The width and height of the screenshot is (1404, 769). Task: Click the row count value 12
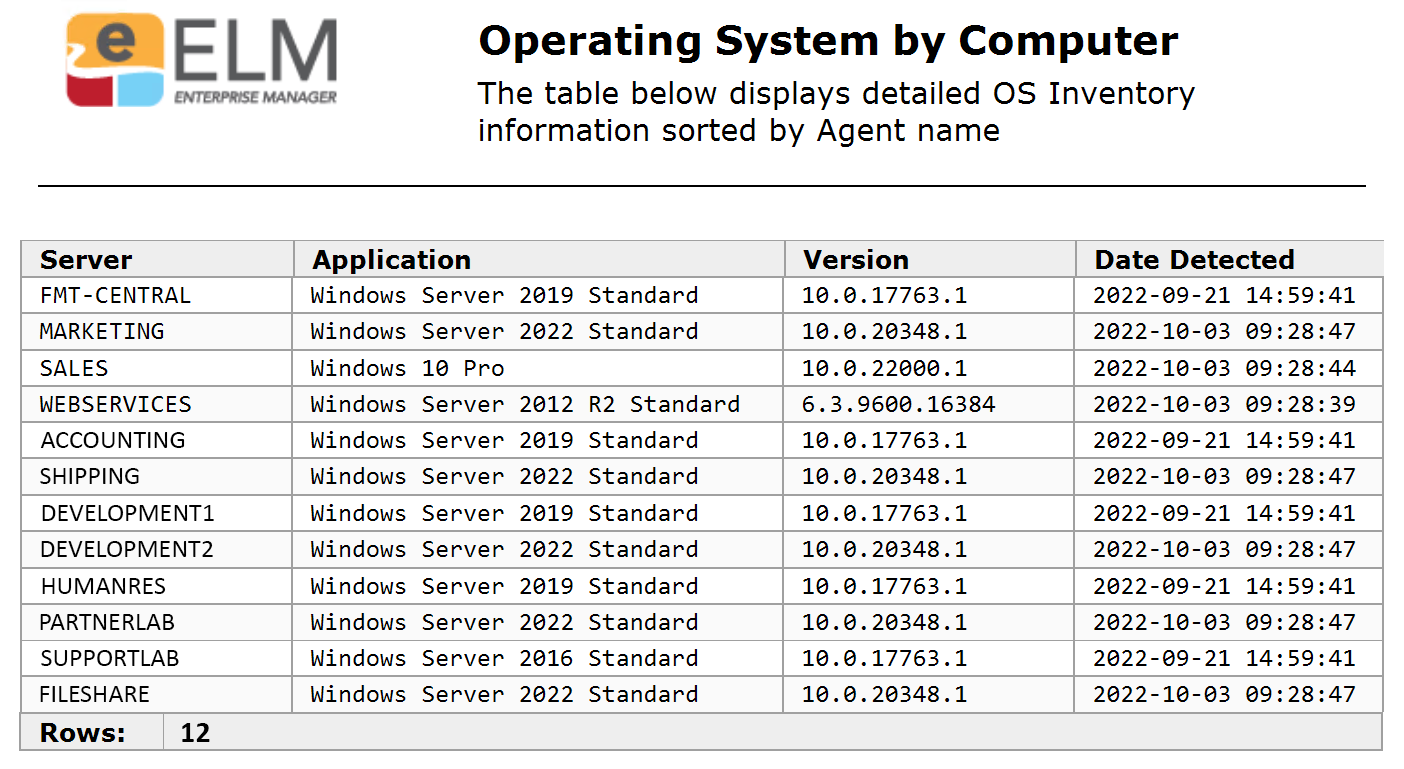[x=195, y=733]
